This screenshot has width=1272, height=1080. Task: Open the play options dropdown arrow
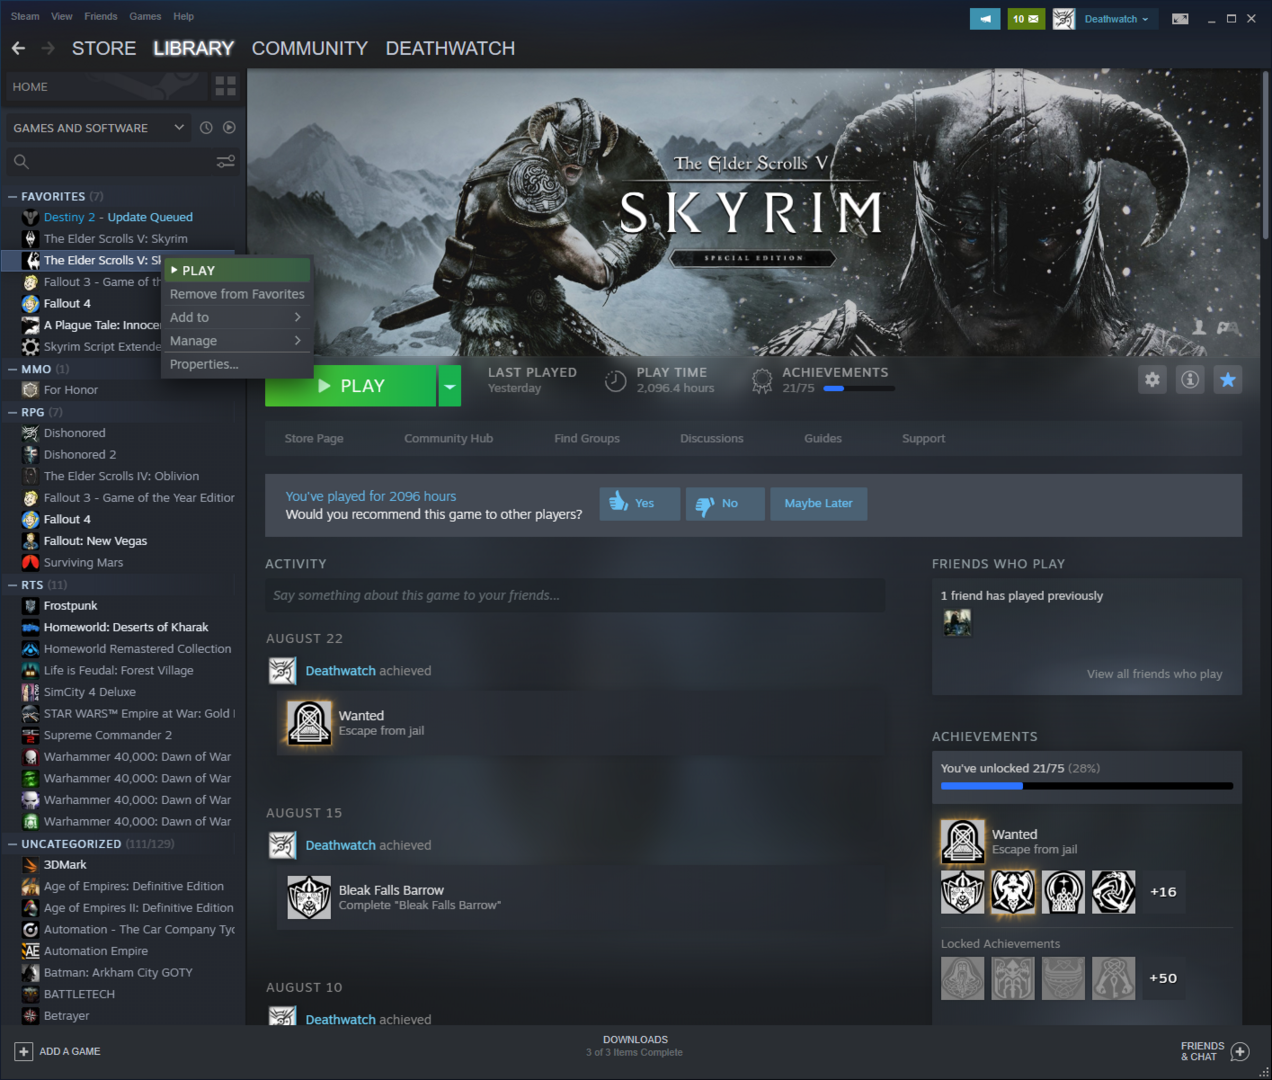click(450, 386)
